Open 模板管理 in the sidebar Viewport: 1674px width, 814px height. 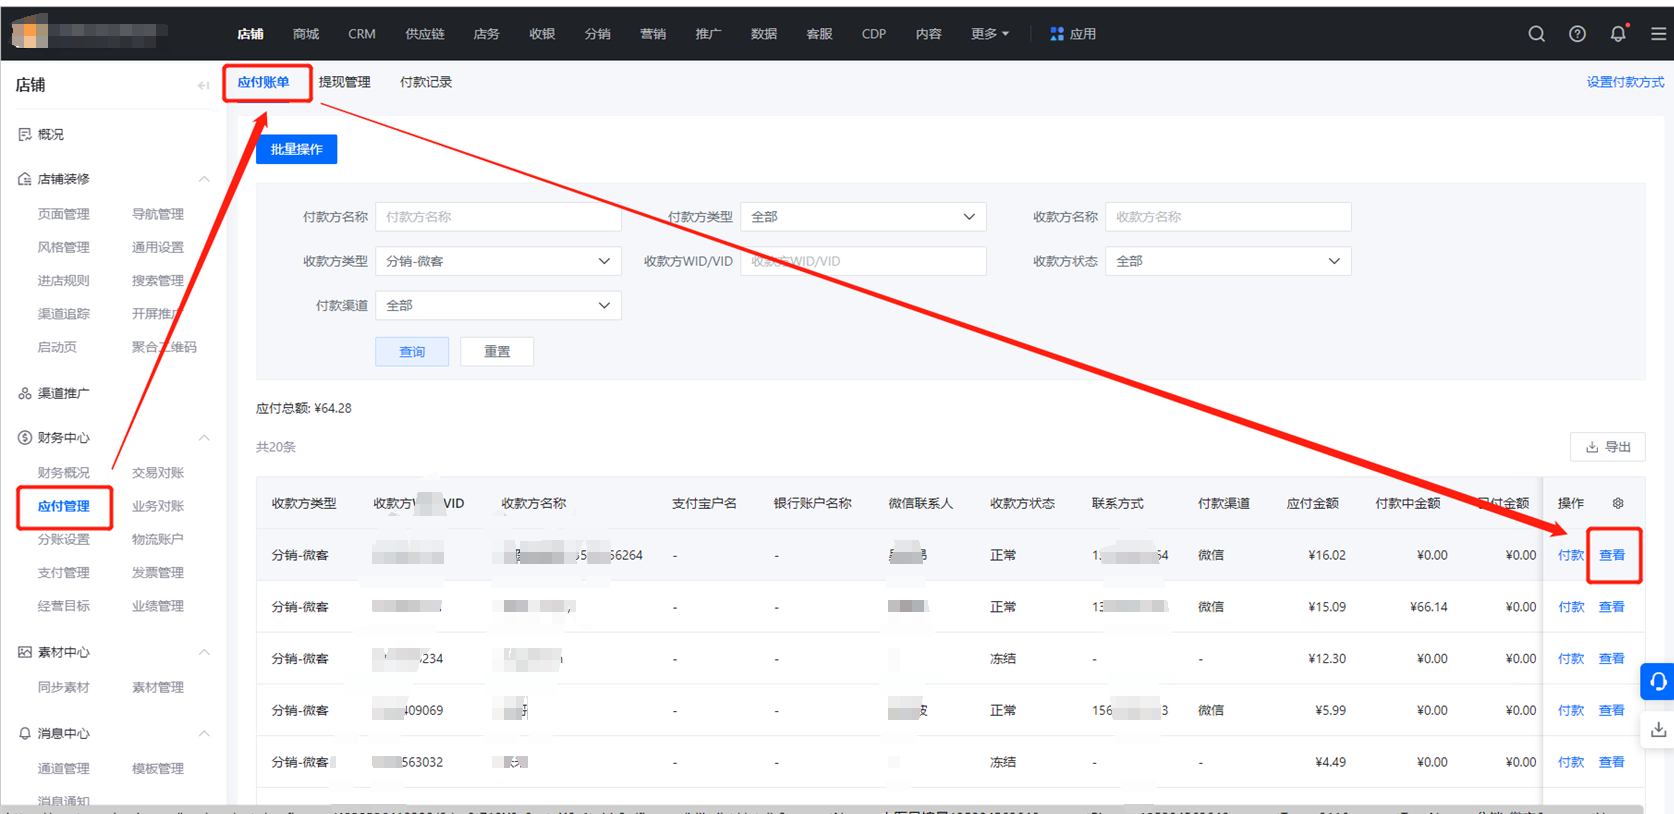coord(158,768)
